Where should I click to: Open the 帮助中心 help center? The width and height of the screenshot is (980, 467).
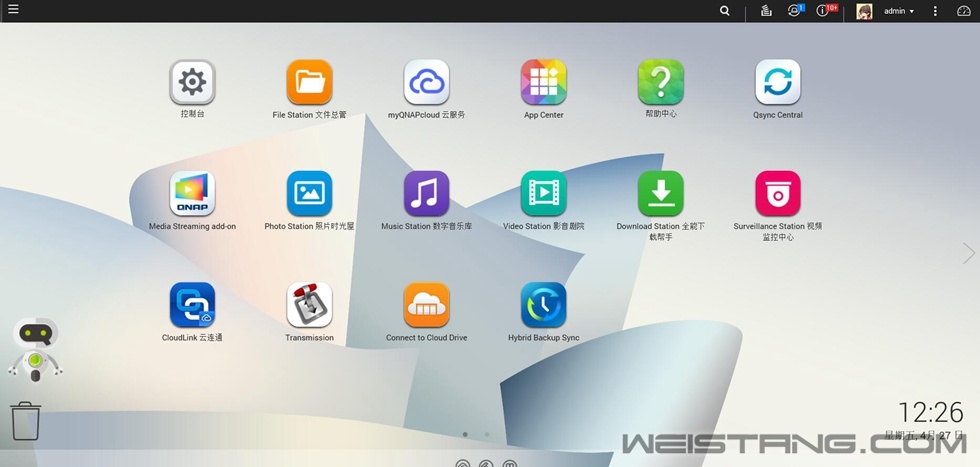coord(661,82)
